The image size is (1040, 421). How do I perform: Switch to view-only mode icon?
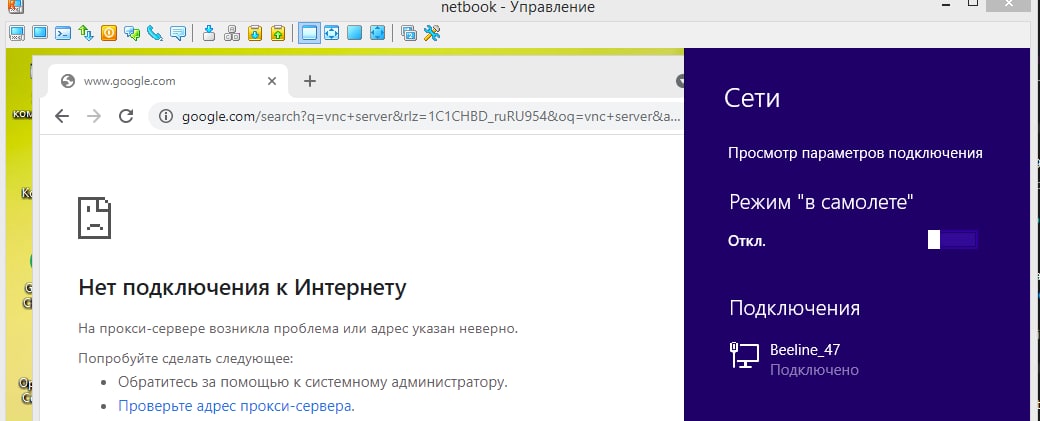click(40, 32)
